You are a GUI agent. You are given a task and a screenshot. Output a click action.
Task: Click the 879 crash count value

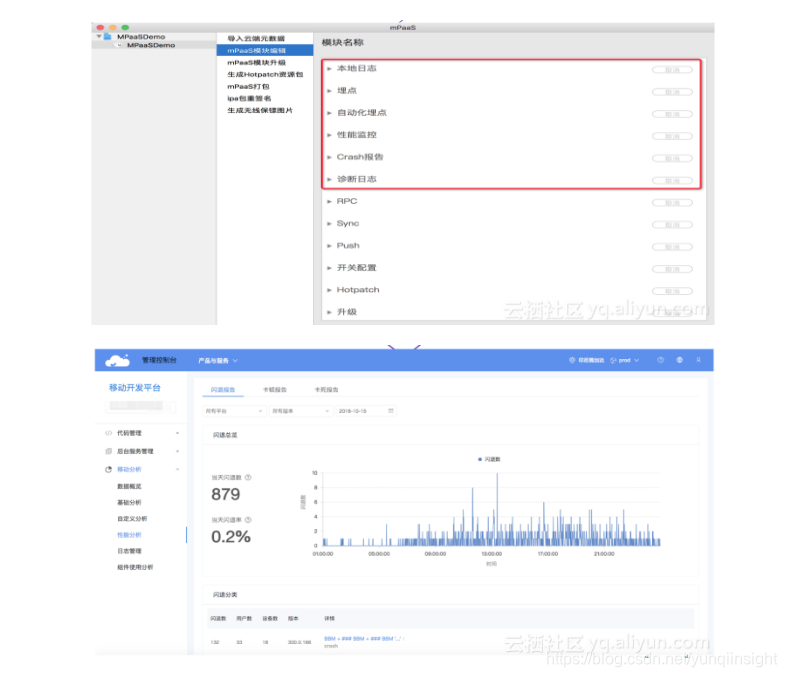226,494
